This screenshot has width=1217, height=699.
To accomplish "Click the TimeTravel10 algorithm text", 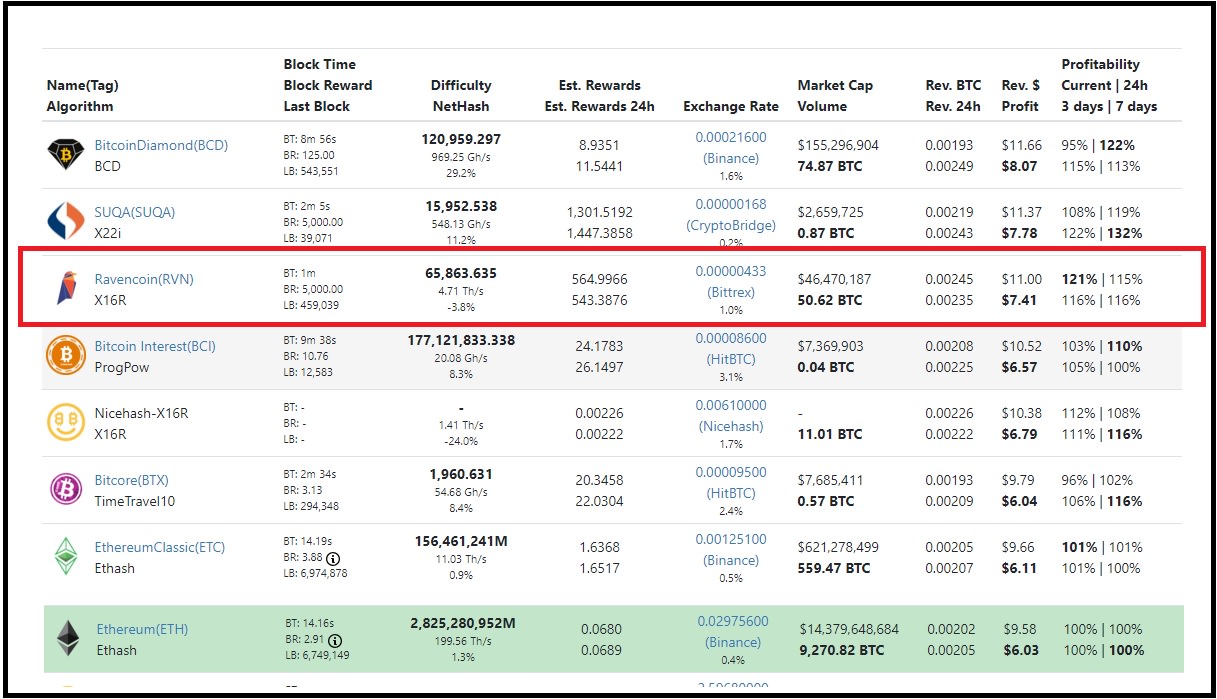I will pyautogui.click(x=135, y=501).
